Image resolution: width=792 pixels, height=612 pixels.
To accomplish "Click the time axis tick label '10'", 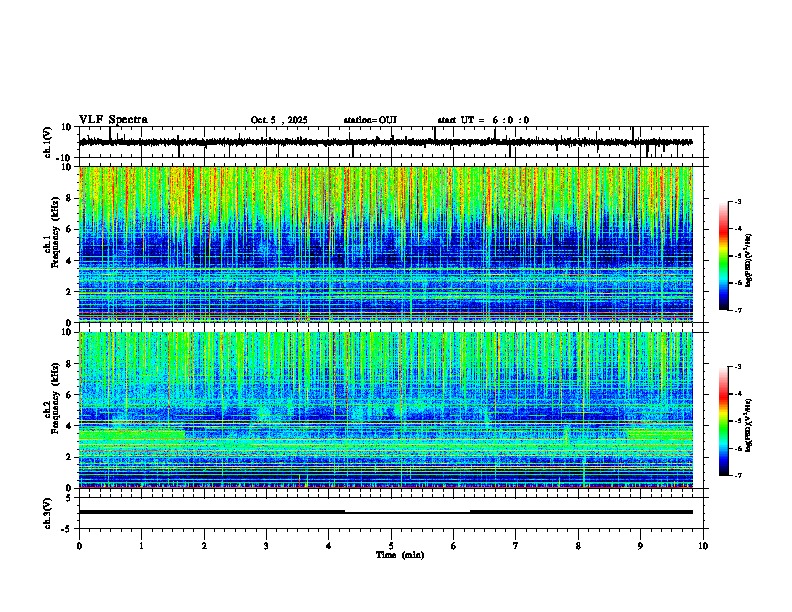I will (x=703, y=546).
